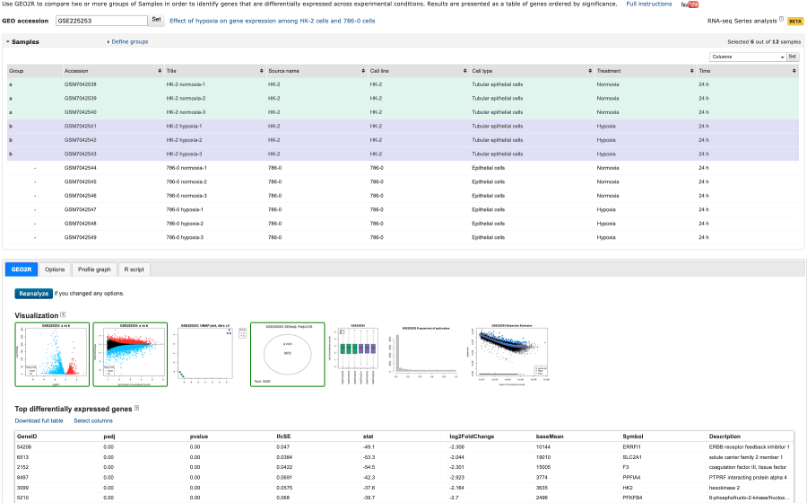Open Full instructions link

point(649,4)
